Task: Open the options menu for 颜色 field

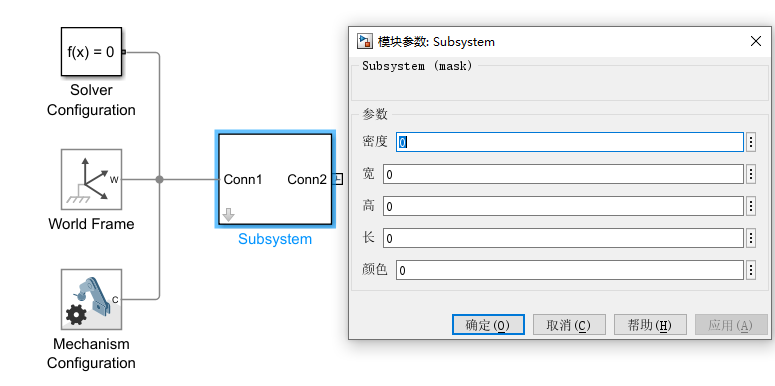Action: 751,270
